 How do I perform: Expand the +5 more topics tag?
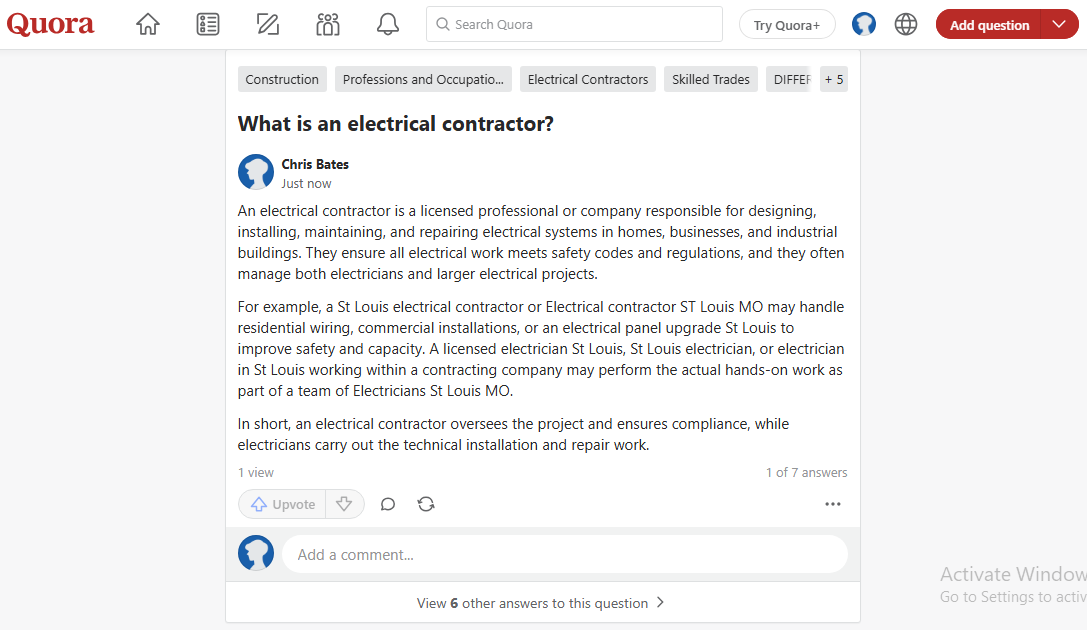(x=834, y=79)
